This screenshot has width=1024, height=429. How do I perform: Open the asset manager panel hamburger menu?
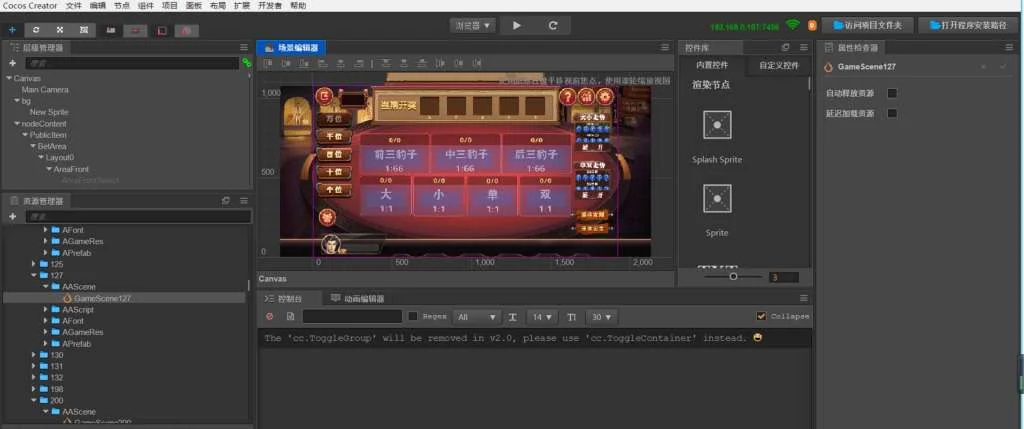point(244,200)
